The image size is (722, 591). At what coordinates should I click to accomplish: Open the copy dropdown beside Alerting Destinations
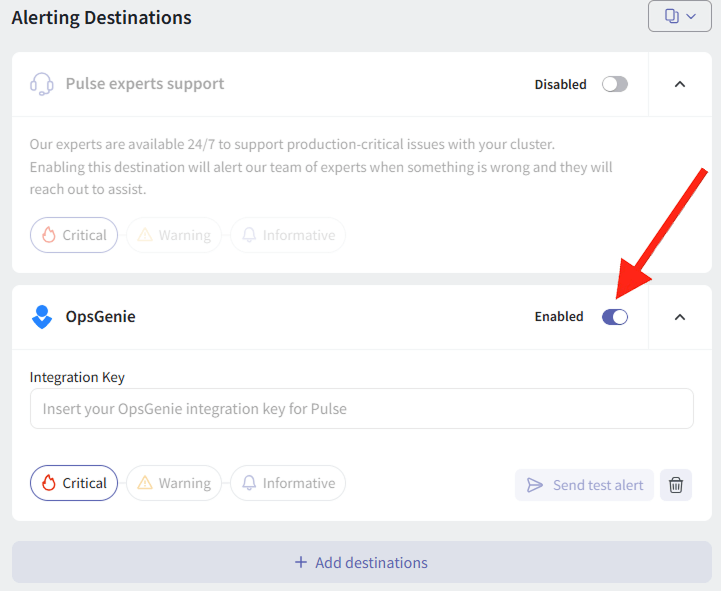680,16
